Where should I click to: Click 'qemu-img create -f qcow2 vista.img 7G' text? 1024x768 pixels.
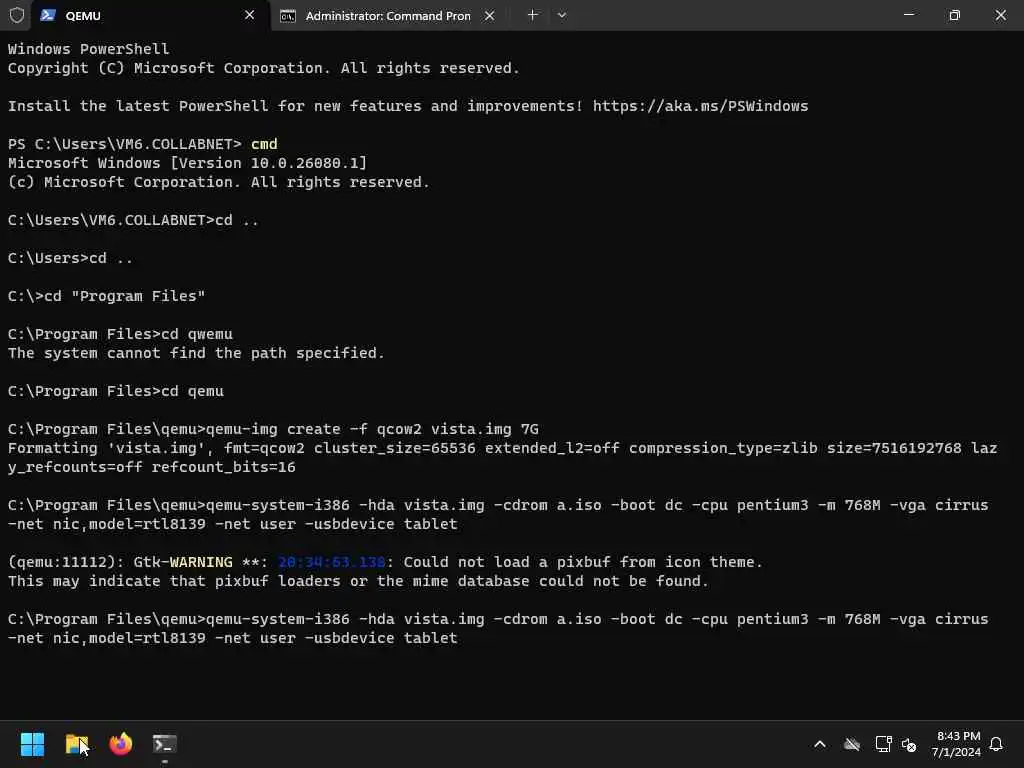[372, 429]
